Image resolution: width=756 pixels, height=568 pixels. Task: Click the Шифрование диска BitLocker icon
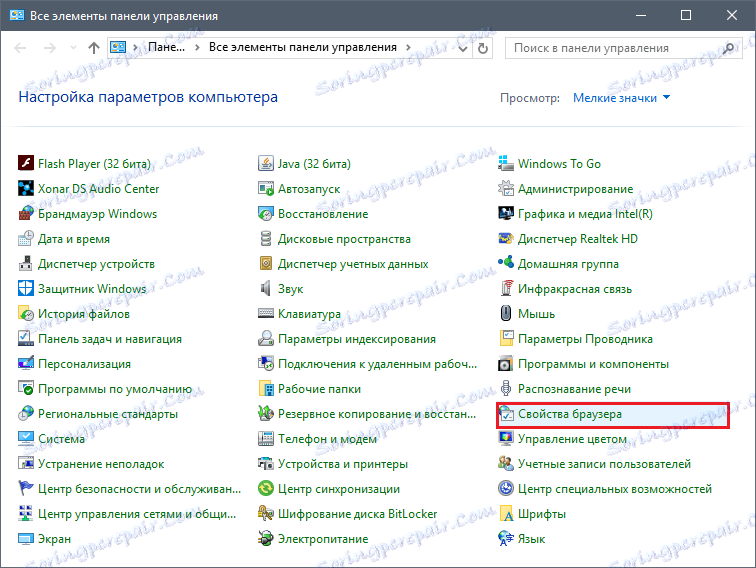pyautogui.click(x=266, y=514)
